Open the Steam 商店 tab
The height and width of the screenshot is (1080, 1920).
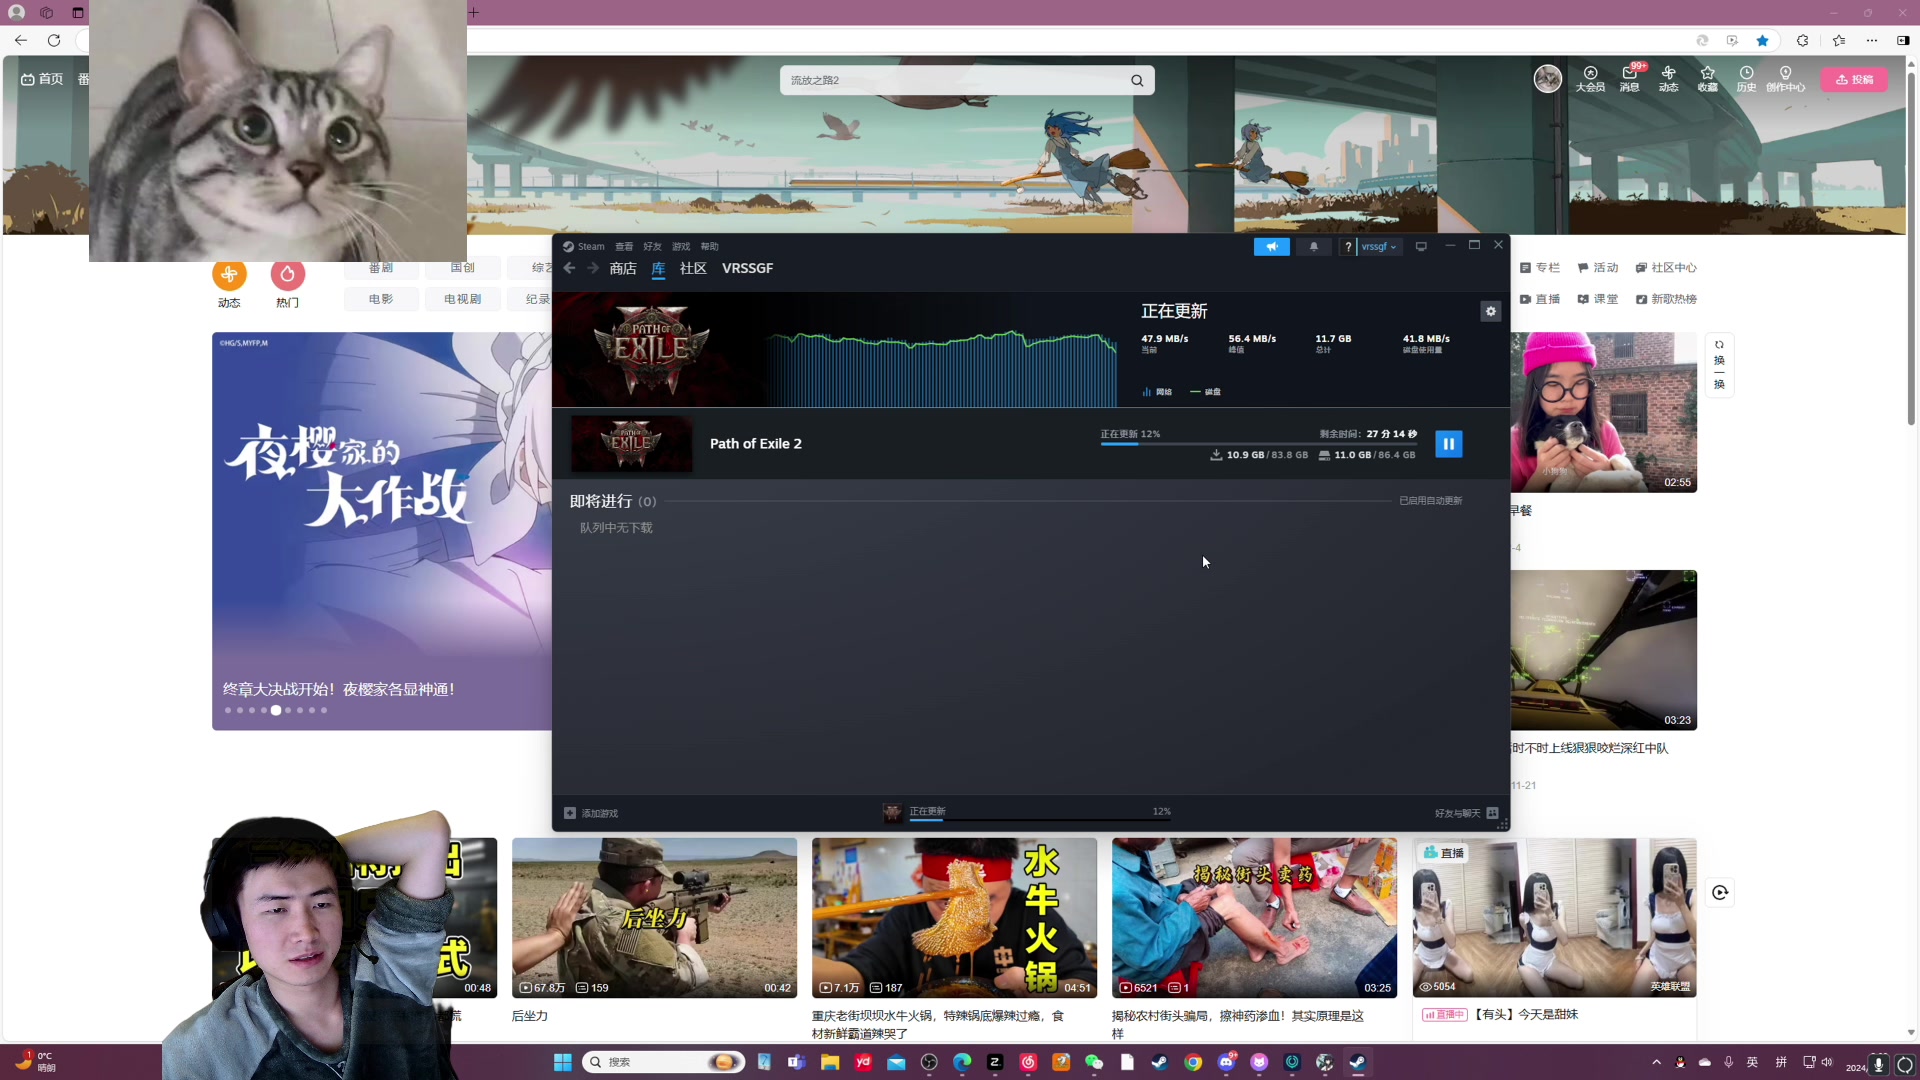(x=623, y=268)
